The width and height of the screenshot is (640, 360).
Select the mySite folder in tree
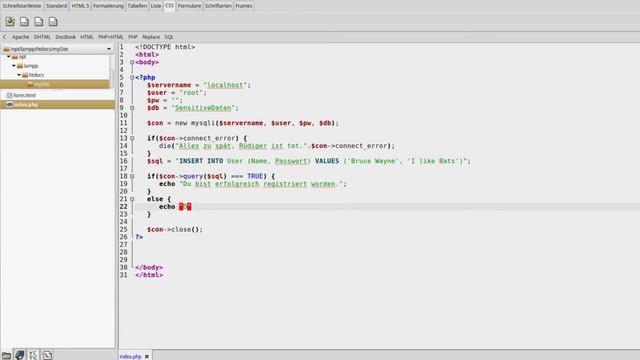click(x=55, y=84)
